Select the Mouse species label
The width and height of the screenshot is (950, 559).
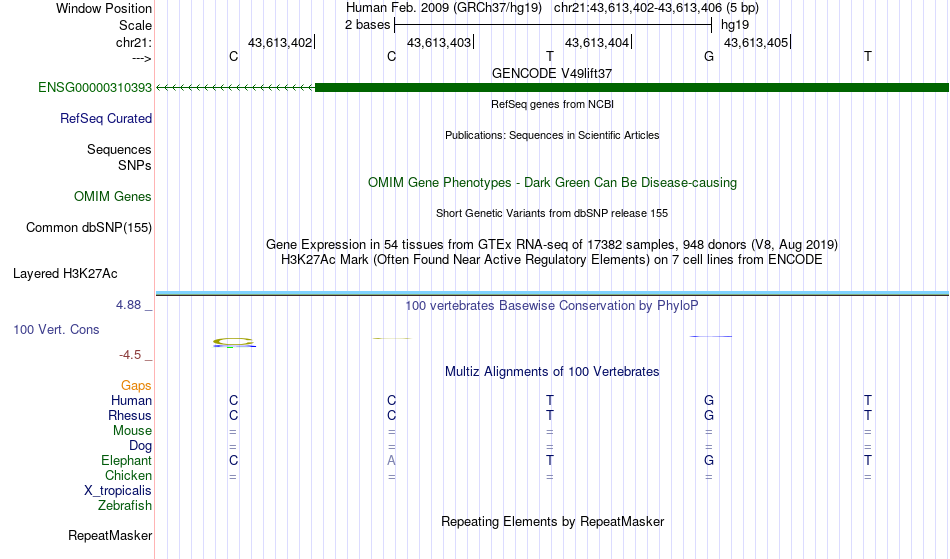(132, 431)
